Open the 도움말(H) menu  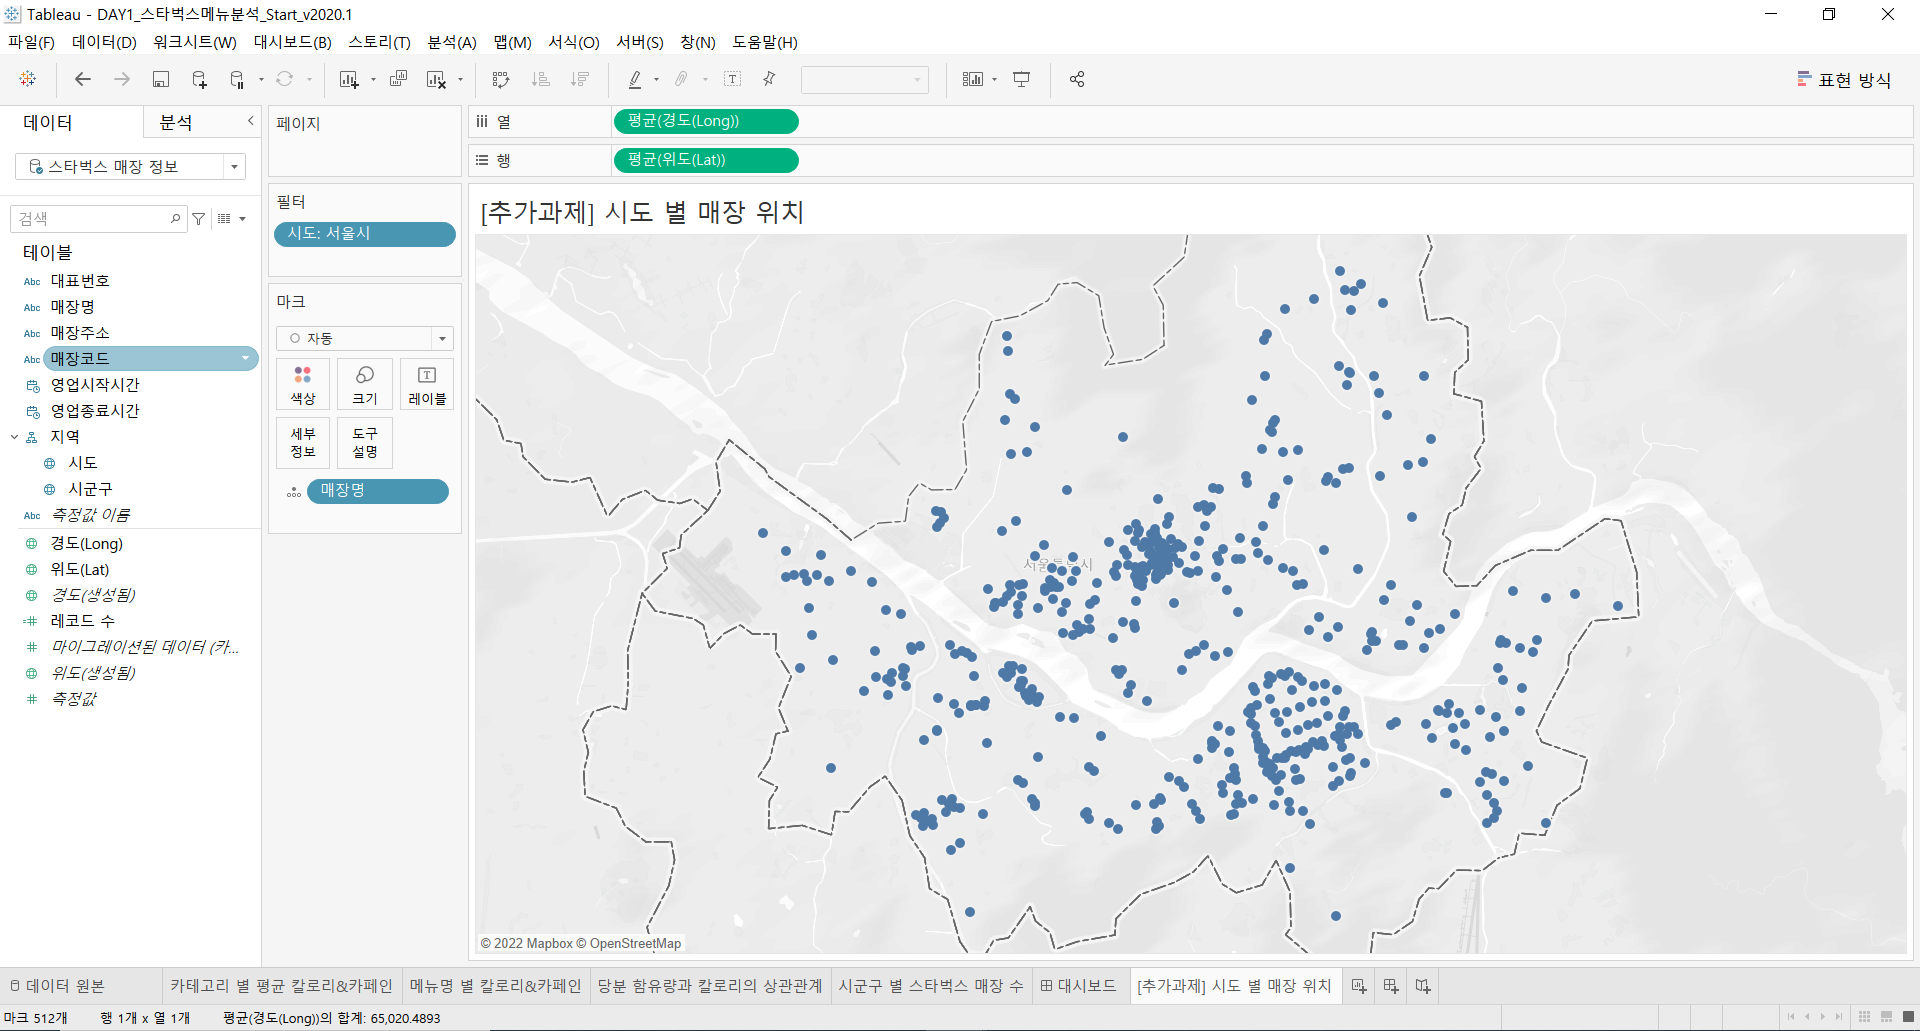765,42
